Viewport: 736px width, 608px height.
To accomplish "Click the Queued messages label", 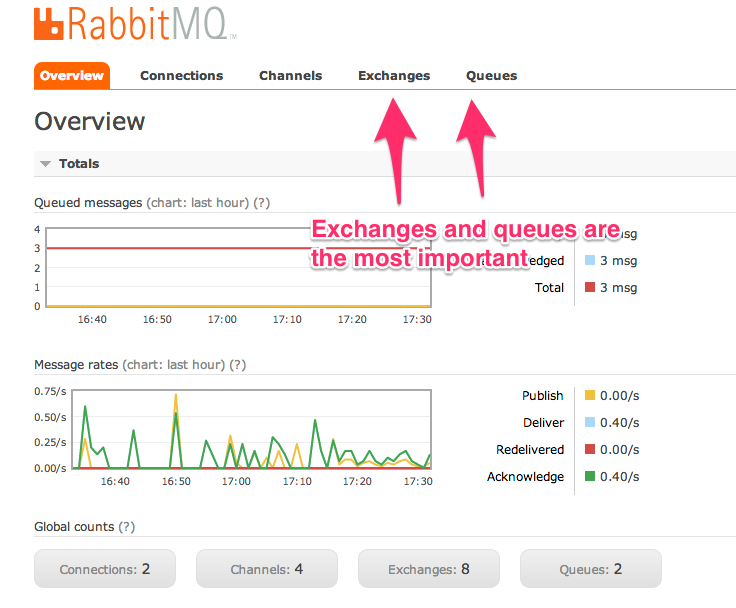I will pyautogui.click(x=88, y=203).
